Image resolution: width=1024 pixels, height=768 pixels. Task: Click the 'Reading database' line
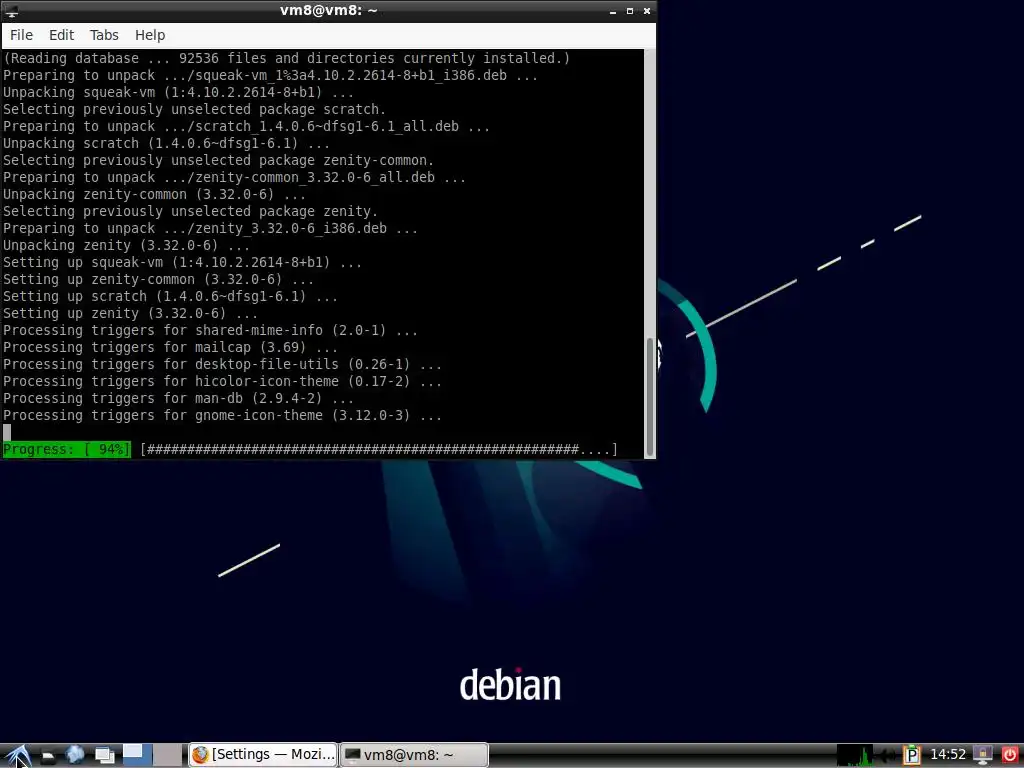(286, 58)
